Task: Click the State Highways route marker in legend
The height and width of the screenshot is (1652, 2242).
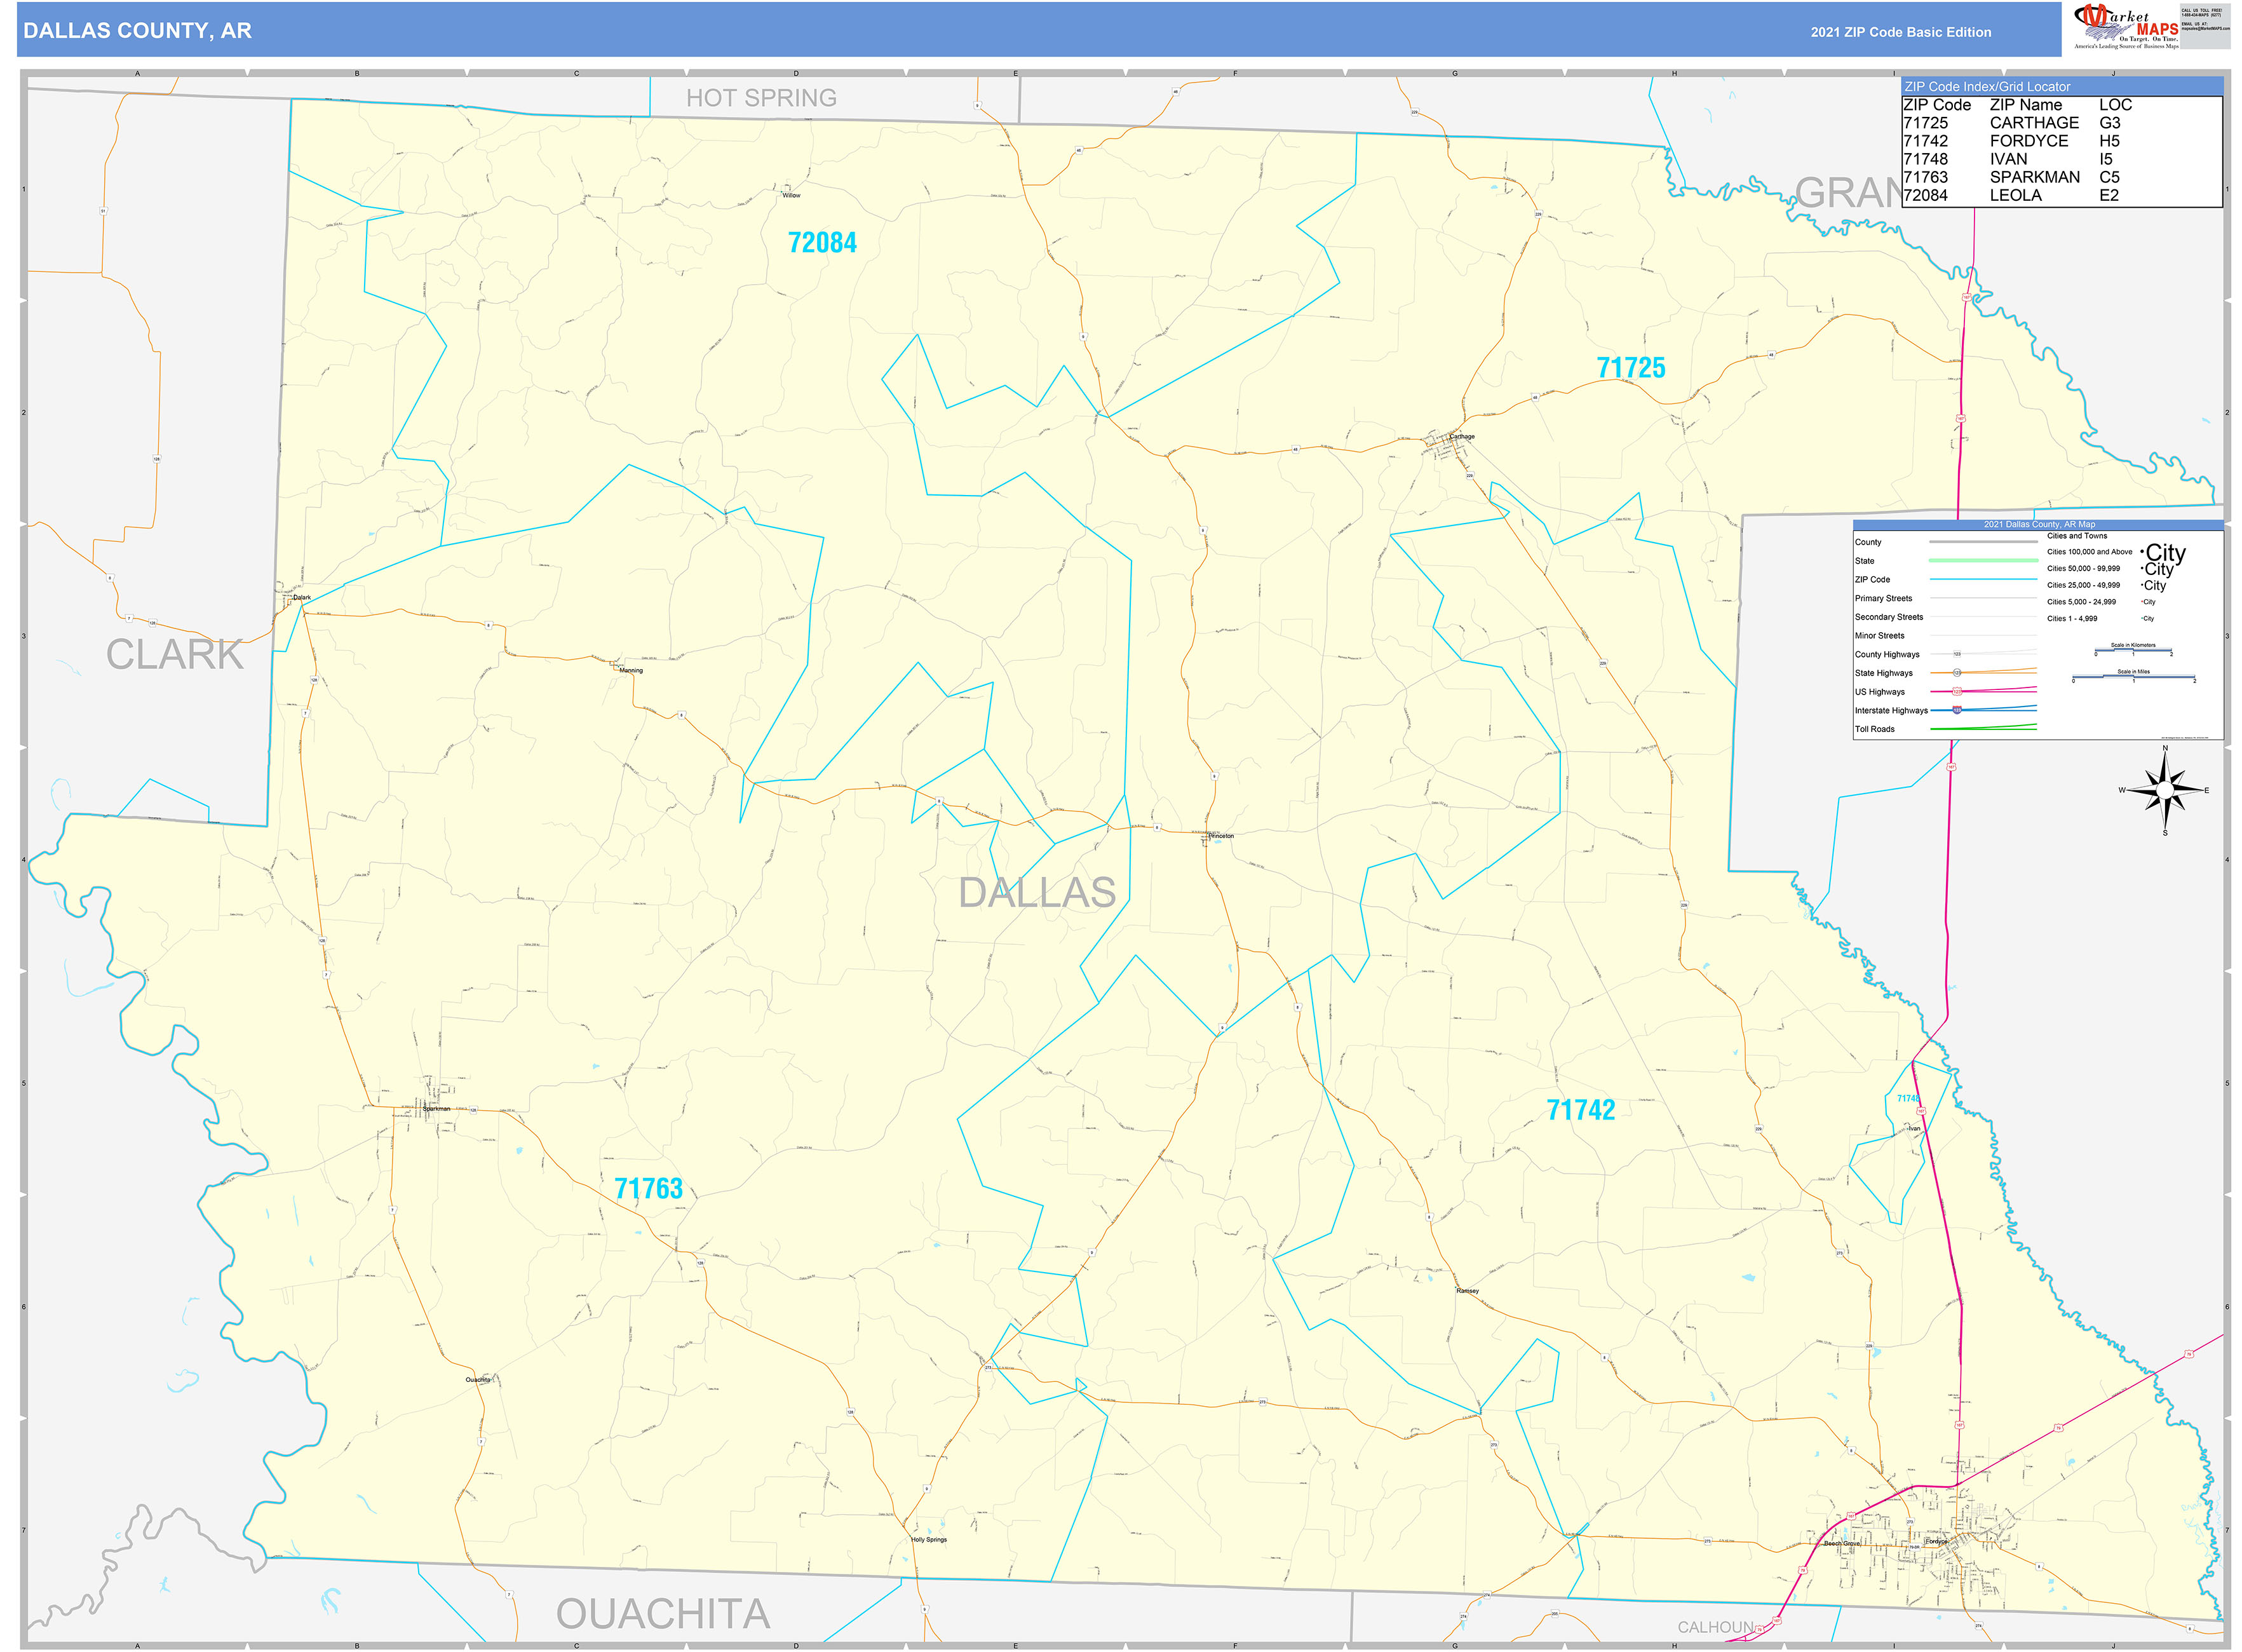Action: [1958, 673]
